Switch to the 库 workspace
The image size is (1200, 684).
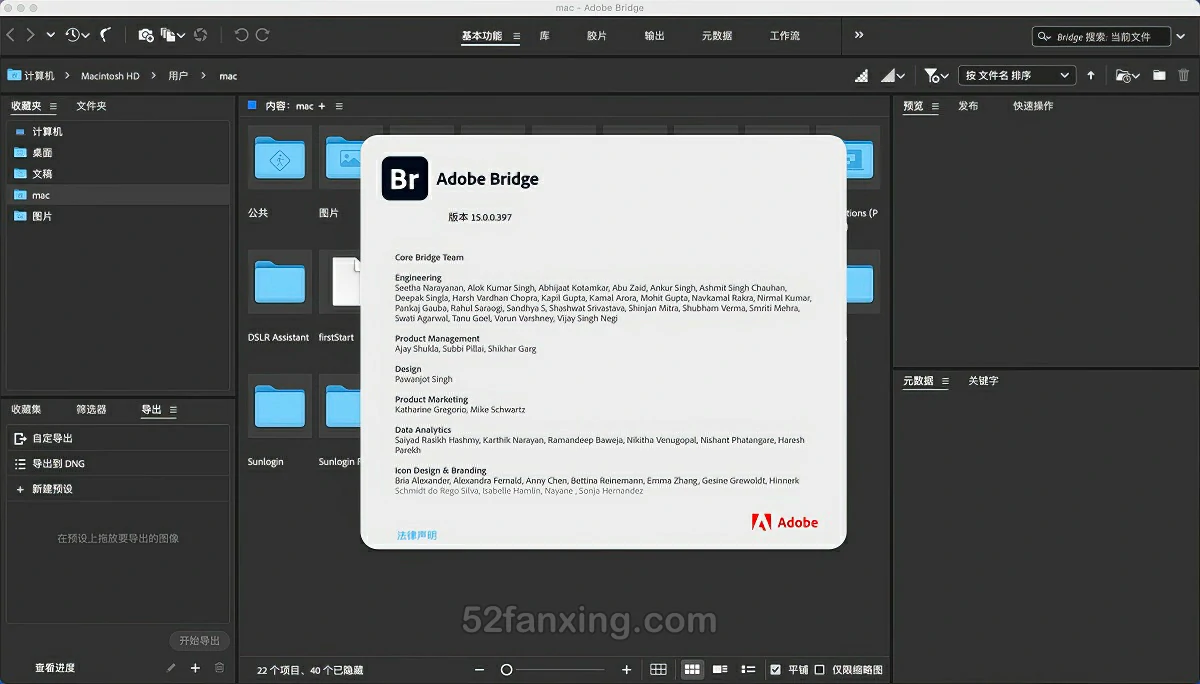tap(544, 36)
